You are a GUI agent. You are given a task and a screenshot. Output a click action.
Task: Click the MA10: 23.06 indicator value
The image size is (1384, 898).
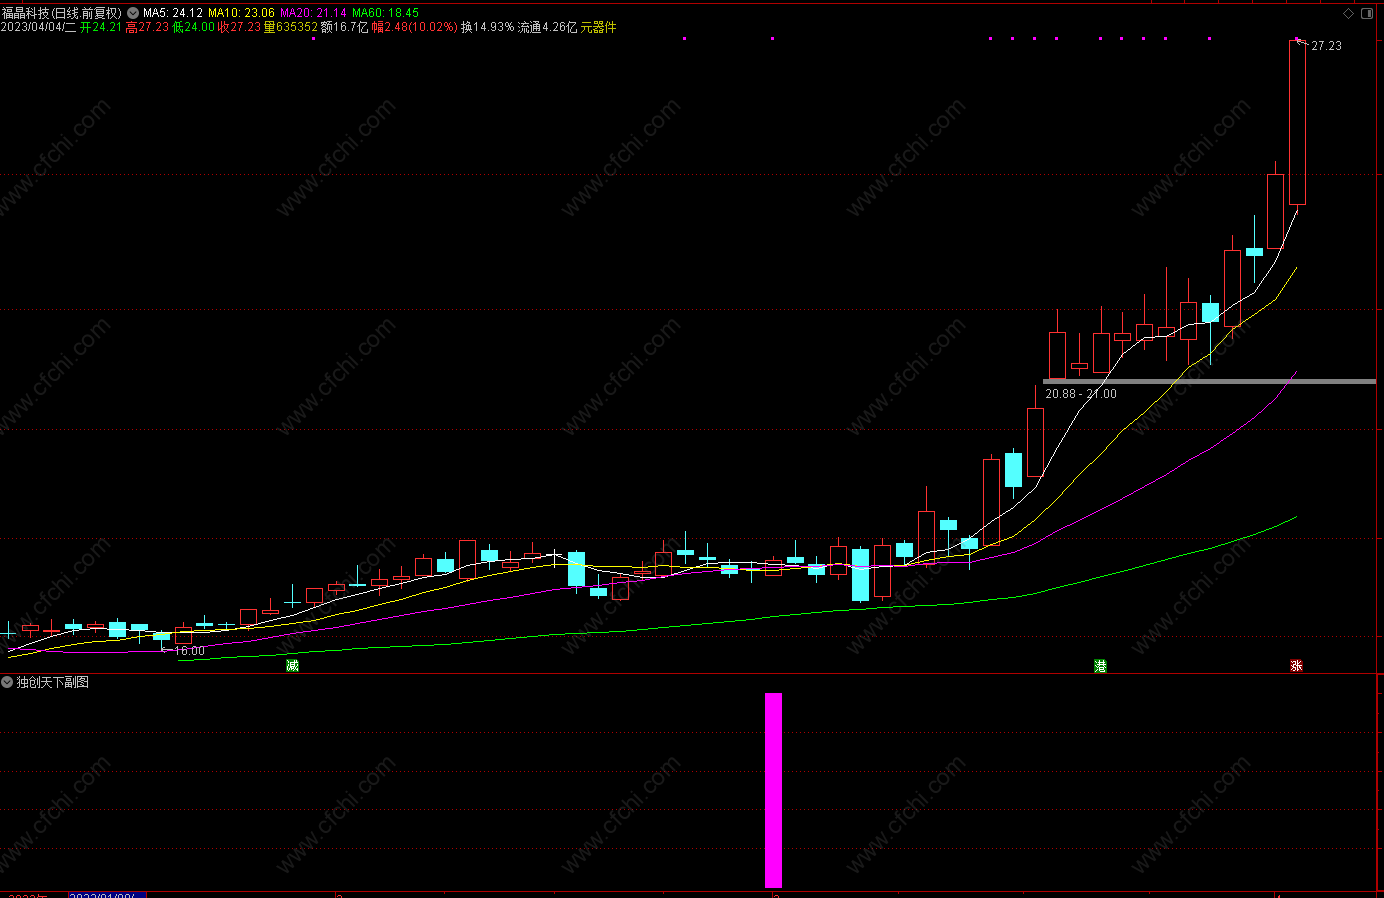tap(241, 13)
